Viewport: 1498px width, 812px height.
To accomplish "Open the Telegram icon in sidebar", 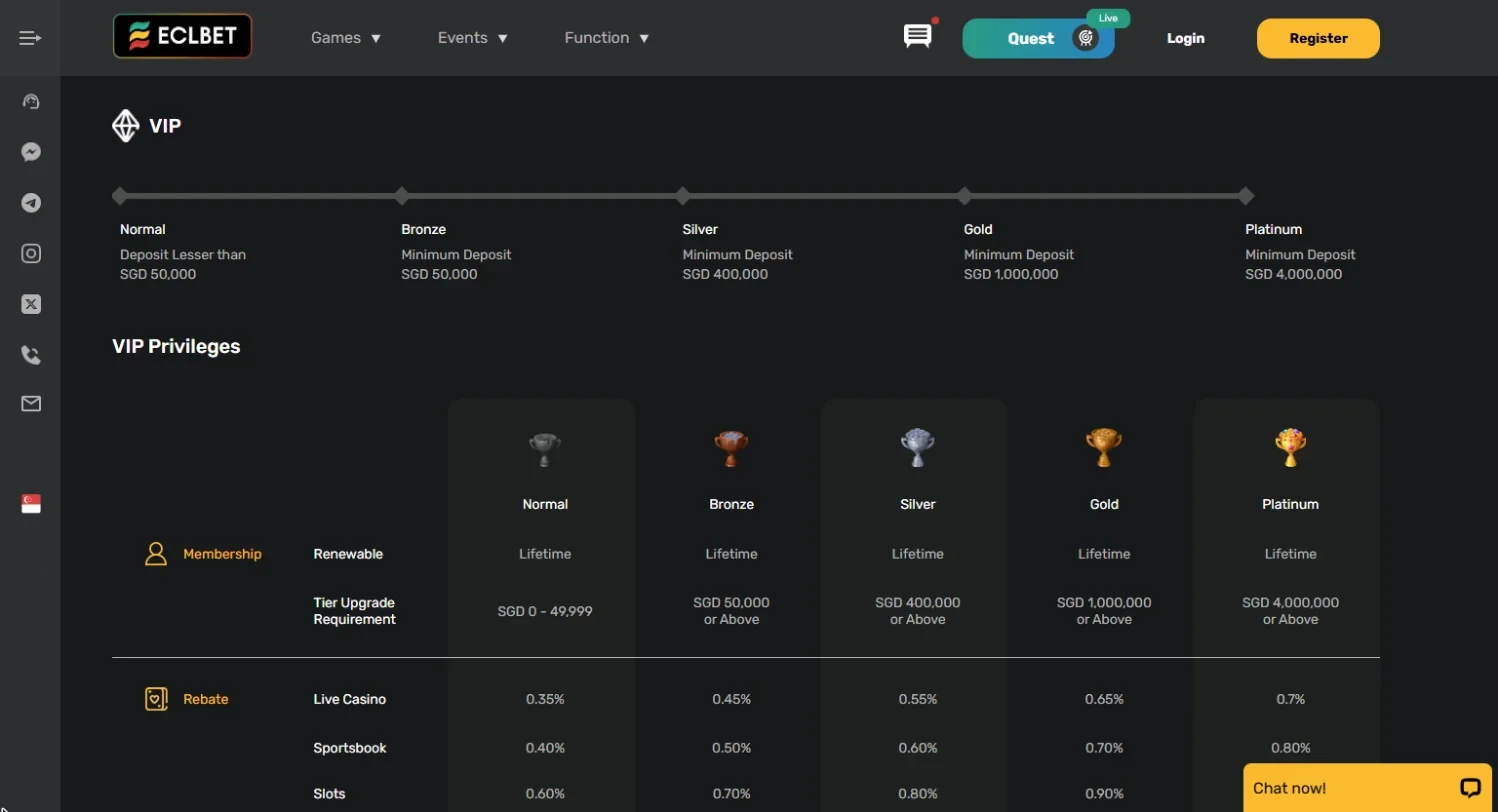I will point(31,203).
